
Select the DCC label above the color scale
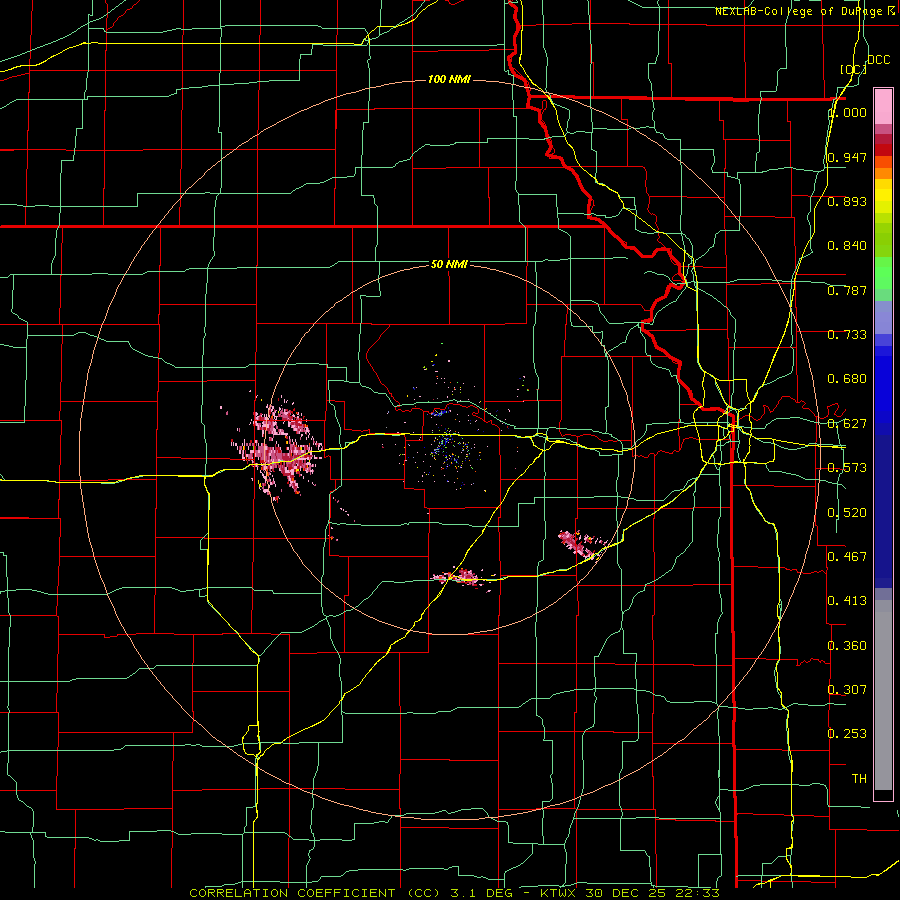(878, 60)
